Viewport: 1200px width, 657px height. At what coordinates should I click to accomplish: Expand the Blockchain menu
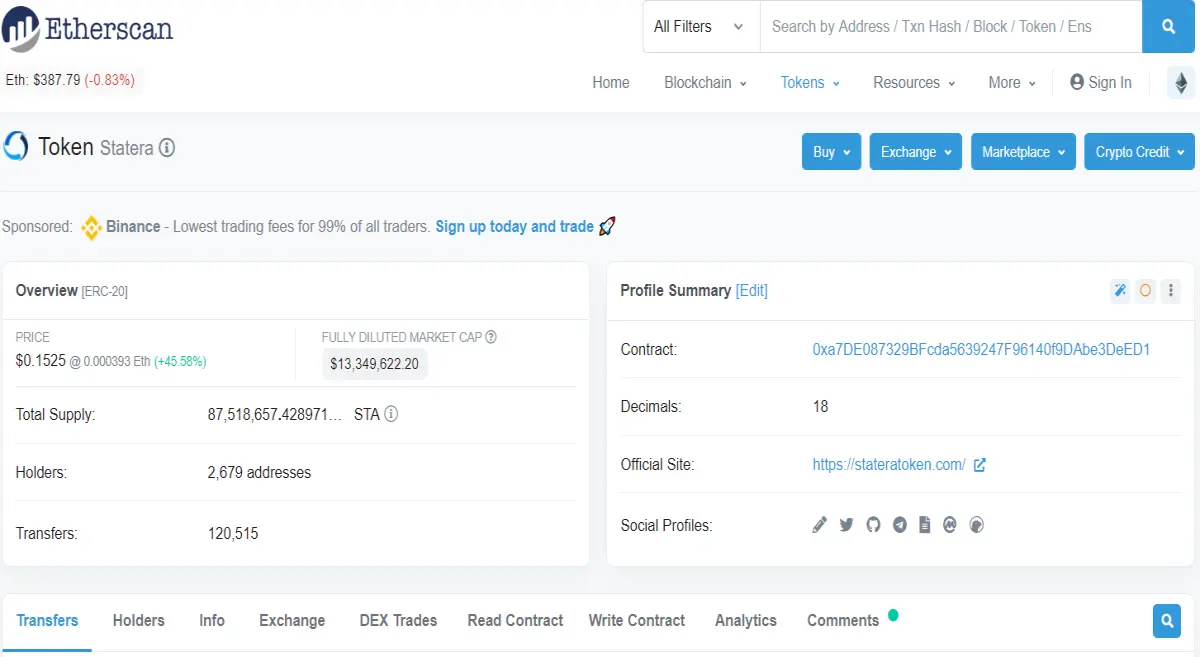[x=706, y=83]
